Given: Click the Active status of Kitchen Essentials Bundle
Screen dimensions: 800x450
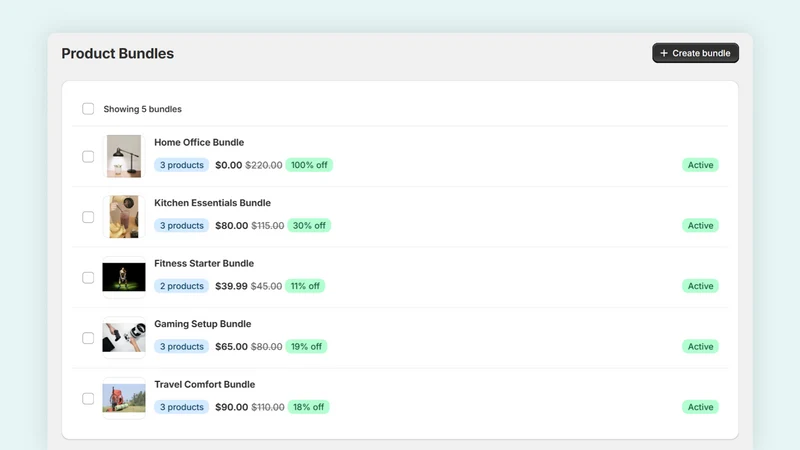Looking at the screenshot, I should tap(700, 226).
